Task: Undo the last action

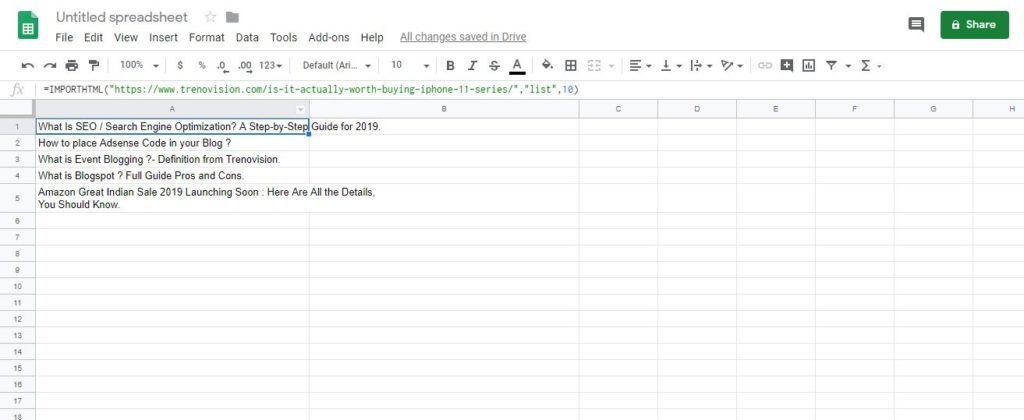Action: tap(27, 65)
